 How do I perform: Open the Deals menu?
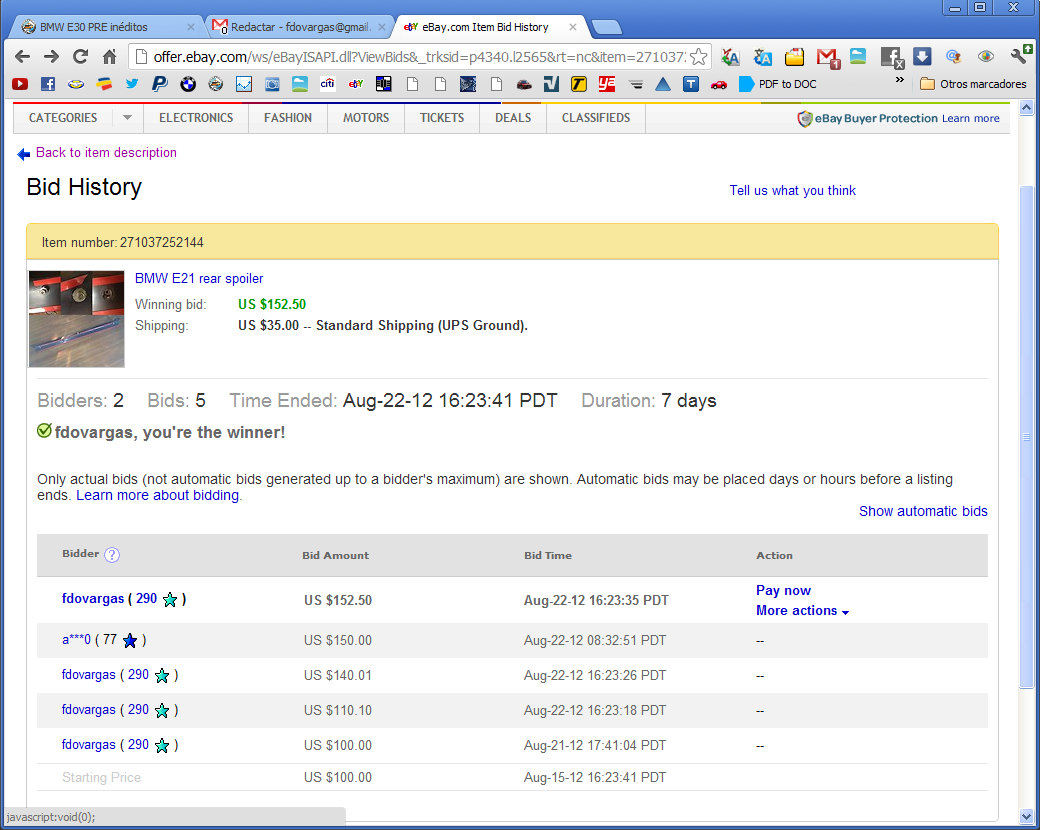(x=513, y=118)
